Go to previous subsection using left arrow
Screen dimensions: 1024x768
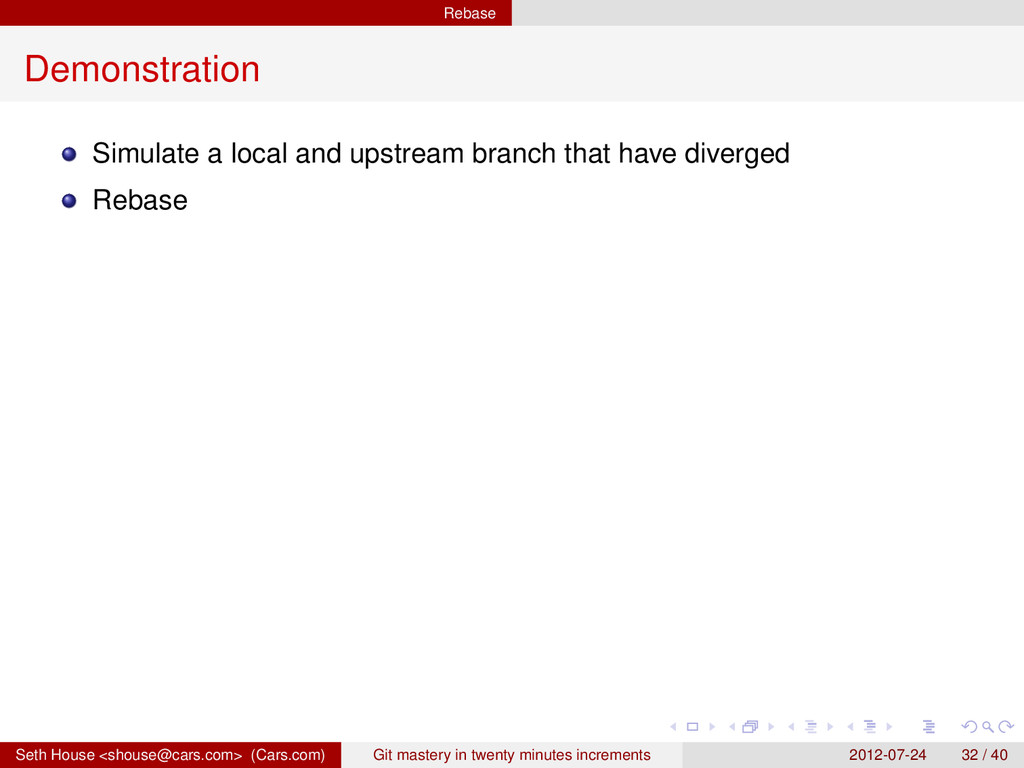coord(792,727)
